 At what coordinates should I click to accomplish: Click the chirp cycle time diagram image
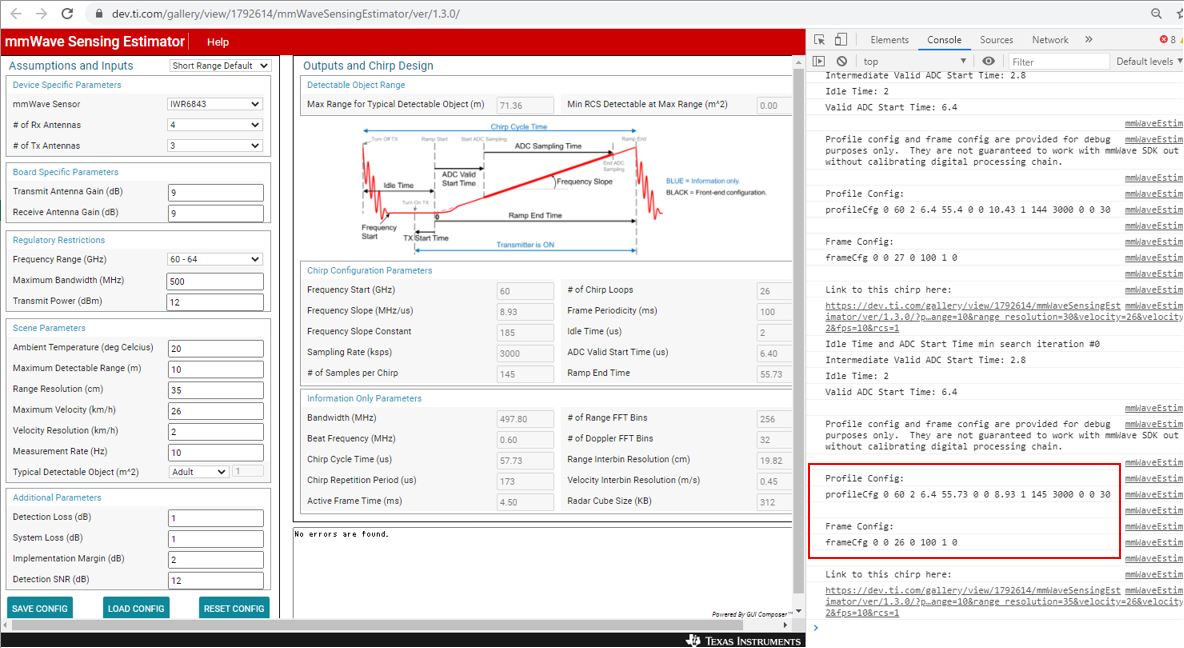click(565, 187)
